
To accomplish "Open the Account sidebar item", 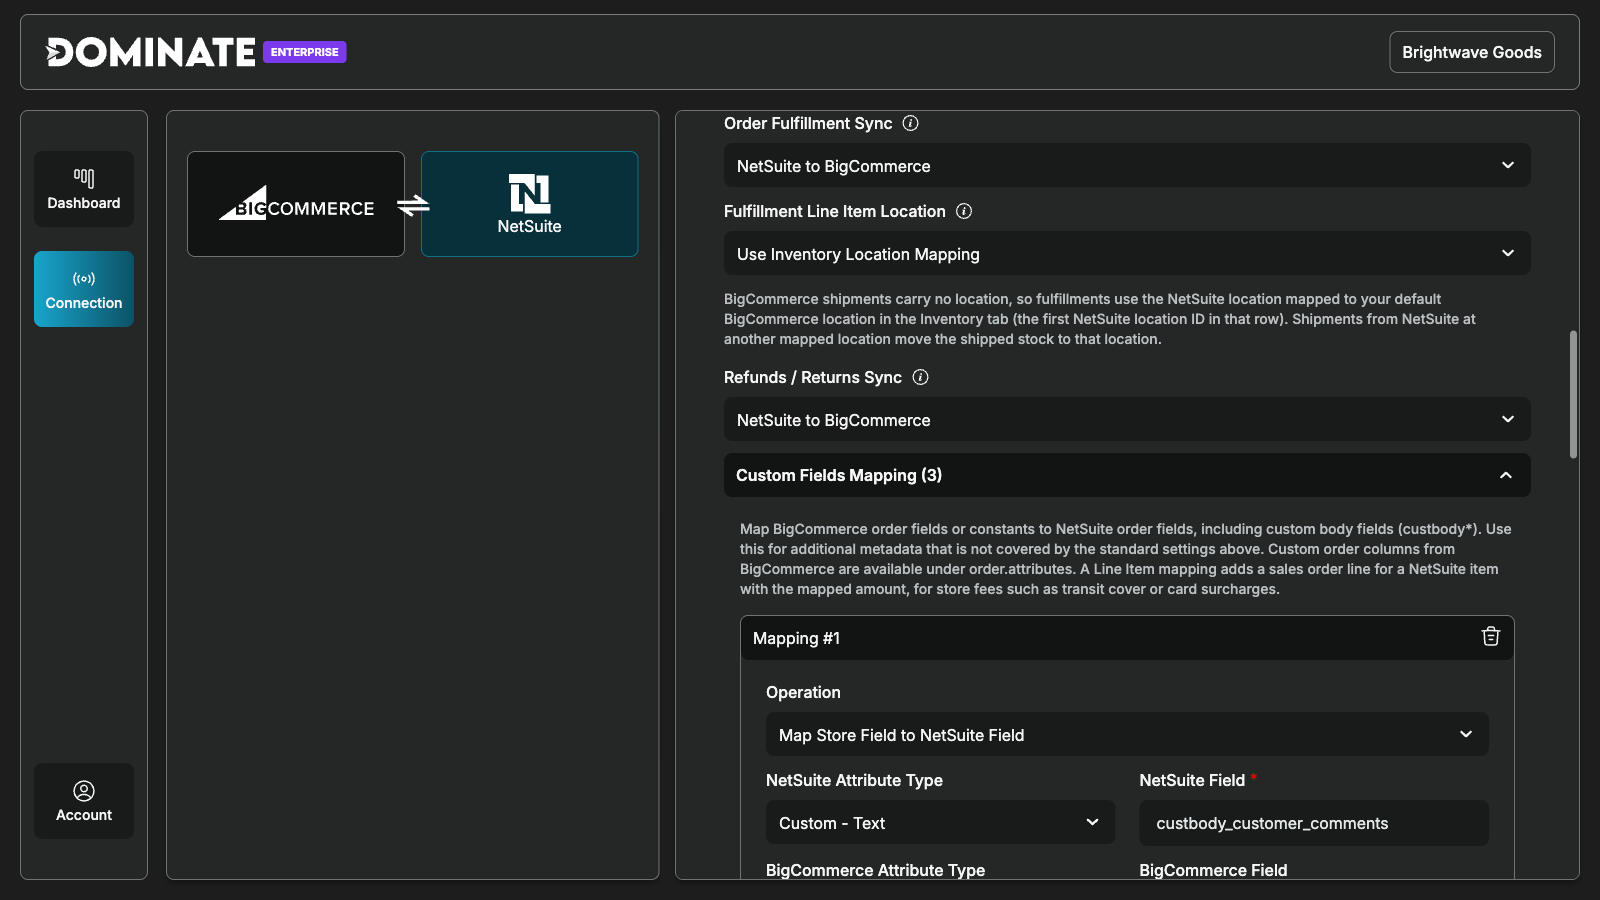I will [x=84, y=801].
